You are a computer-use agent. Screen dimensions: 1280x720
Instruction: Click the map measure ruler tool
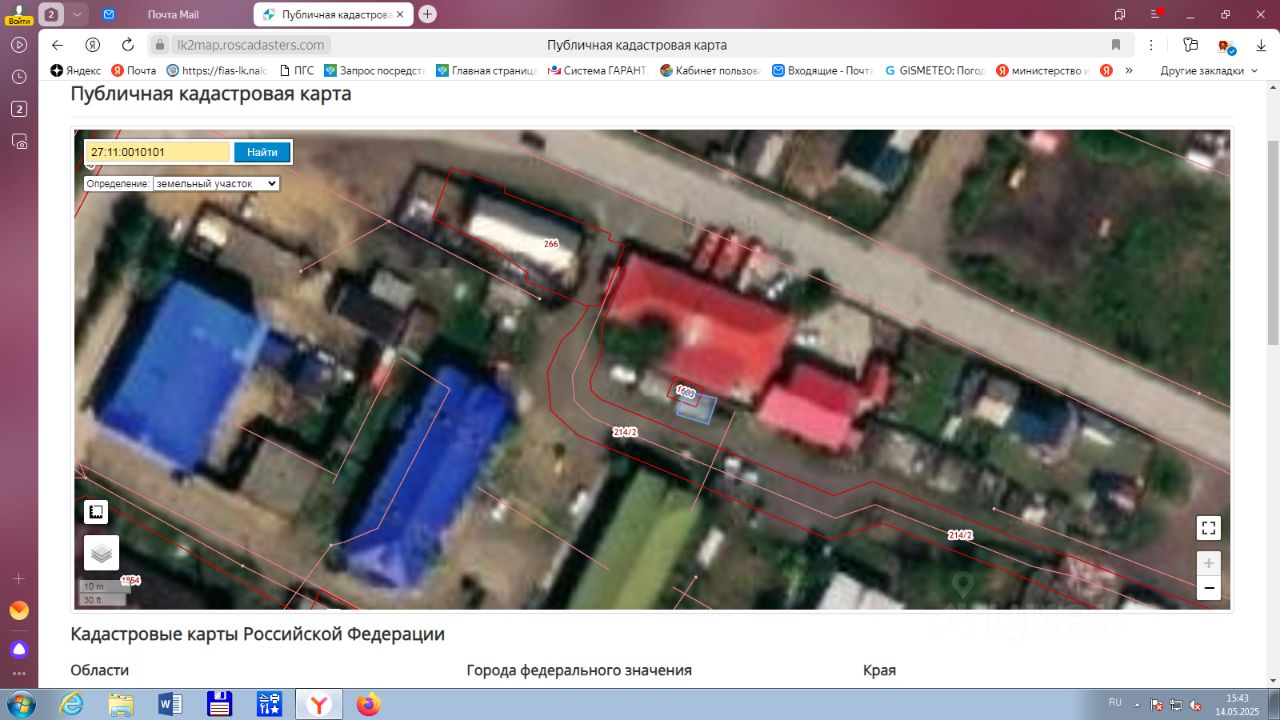point(96,512)
